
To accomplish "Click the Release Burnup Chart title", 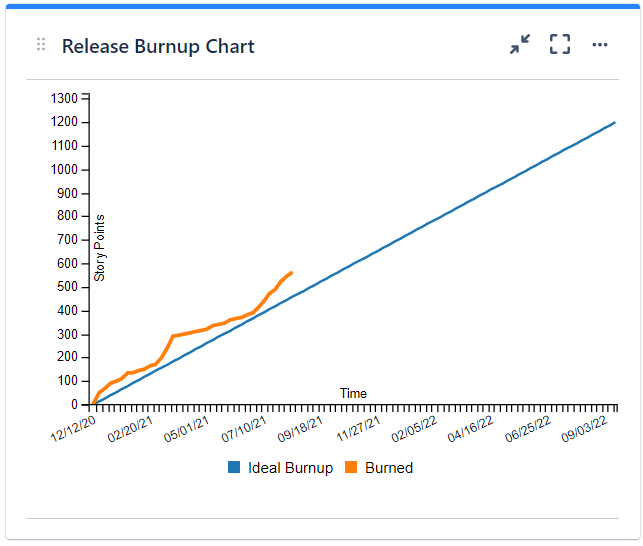I will coord(158,46).
